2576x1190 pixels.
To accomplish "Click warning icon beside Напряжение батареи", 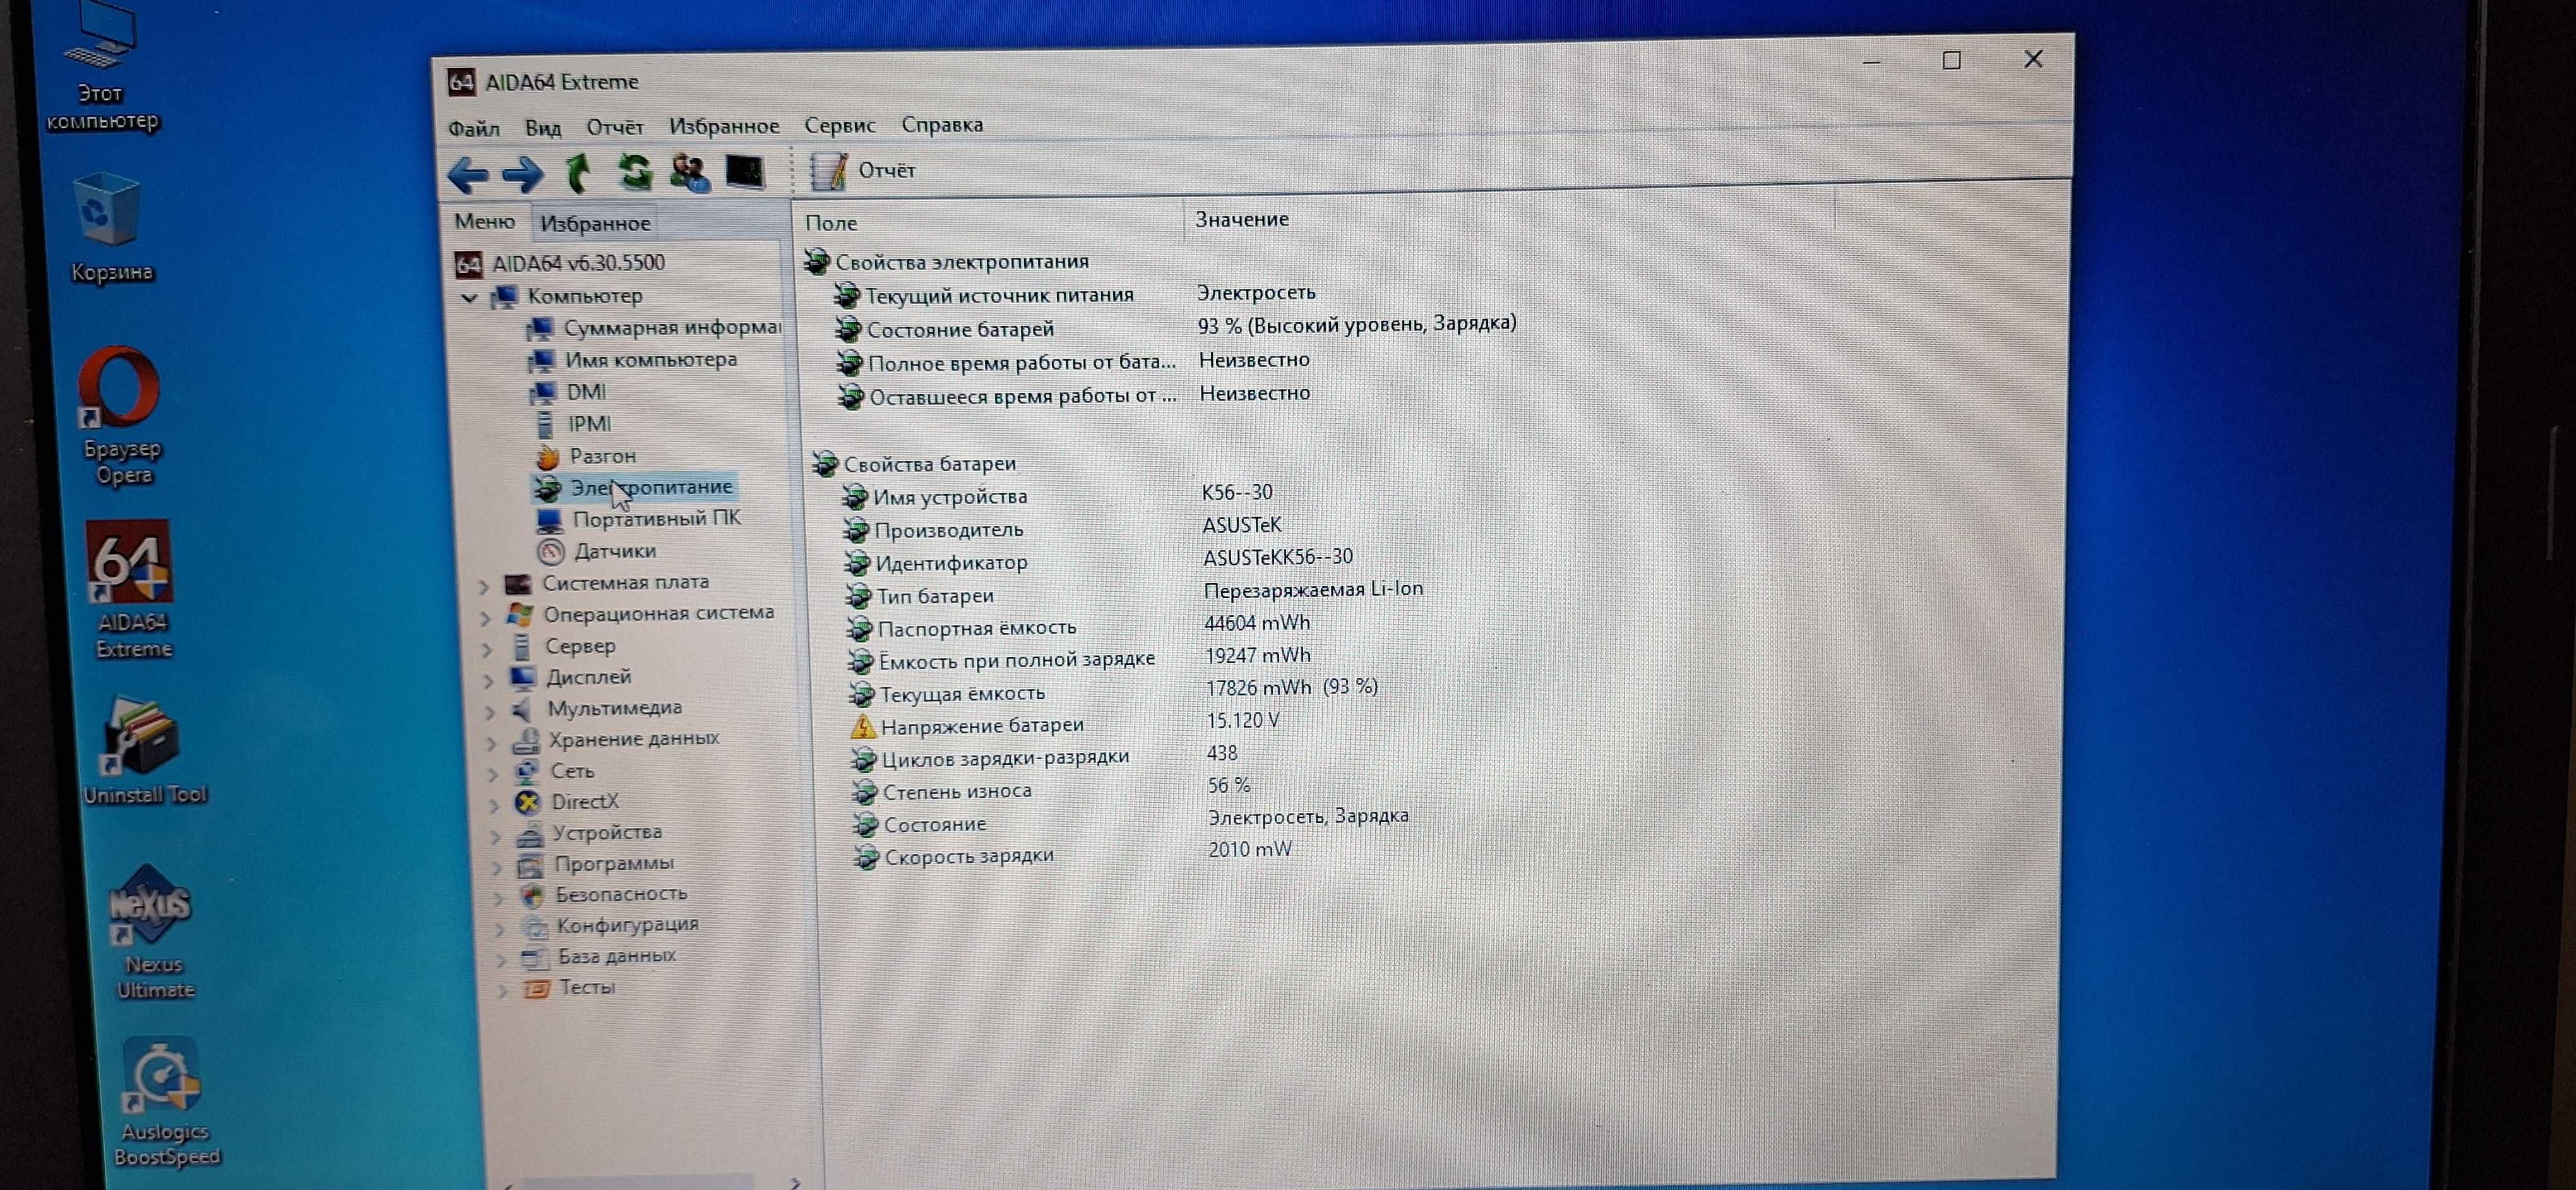I will (x=862, y=727).
